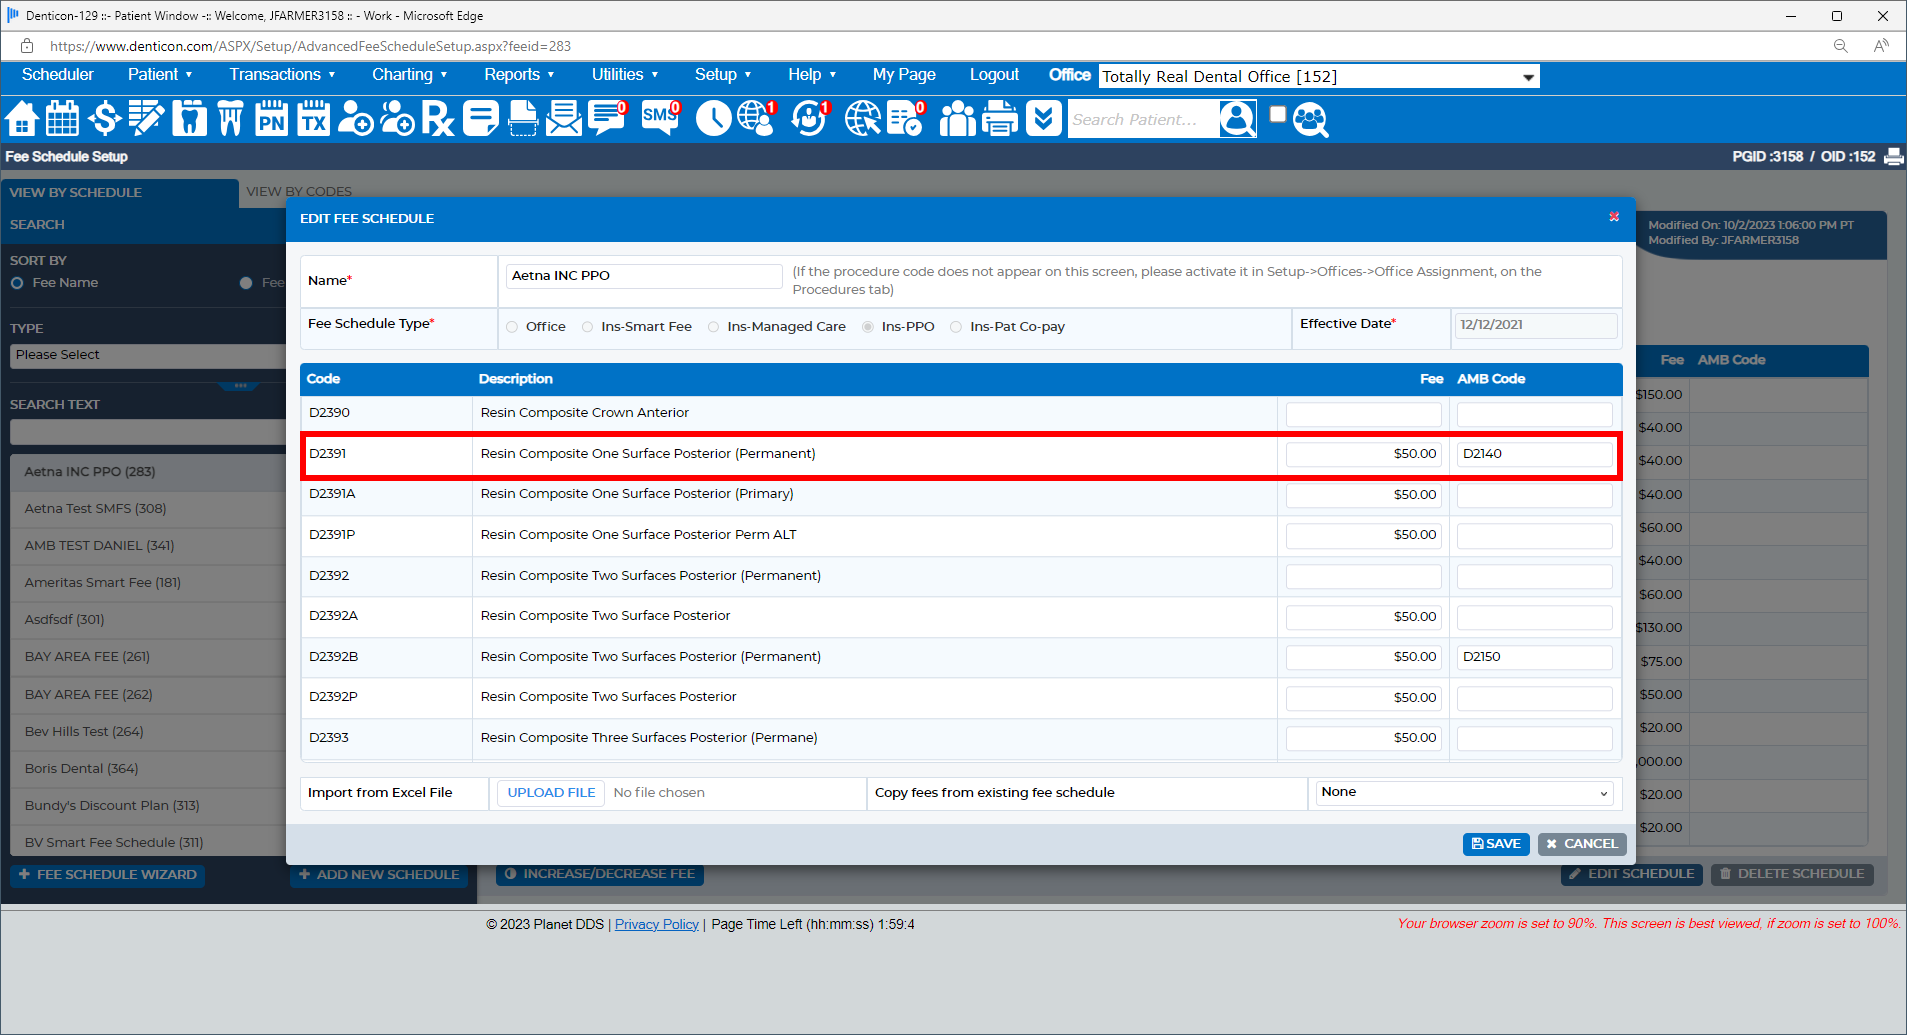This screenshot has width=1907, height=1035.
Task: Click the D2391 fee input field
Action: (1364, 454)
